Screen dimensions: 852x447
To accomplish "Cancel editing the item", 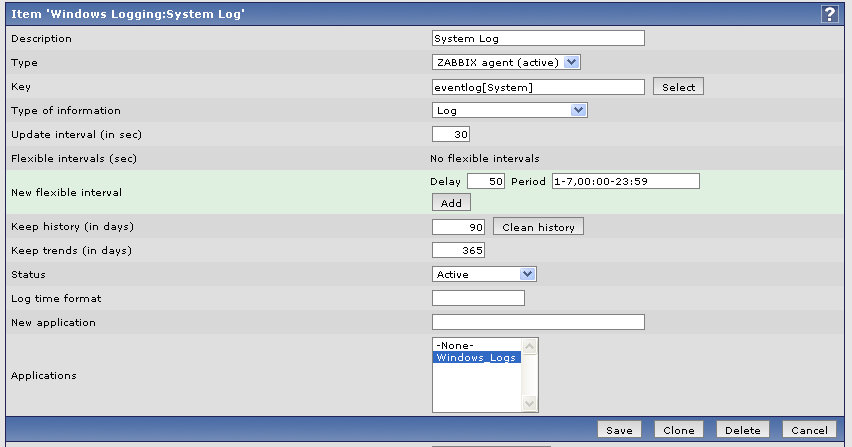I will (809, 430).
